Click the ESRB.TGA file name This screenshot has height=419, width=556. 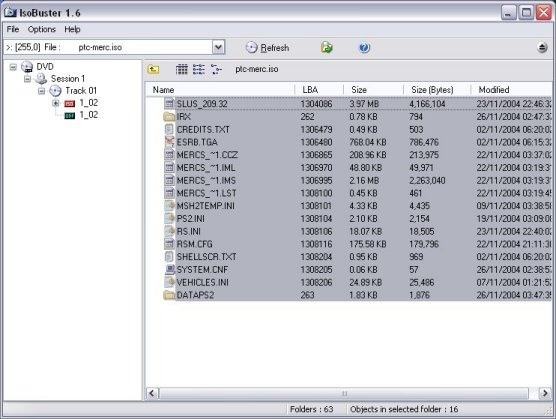click(197, 142)
